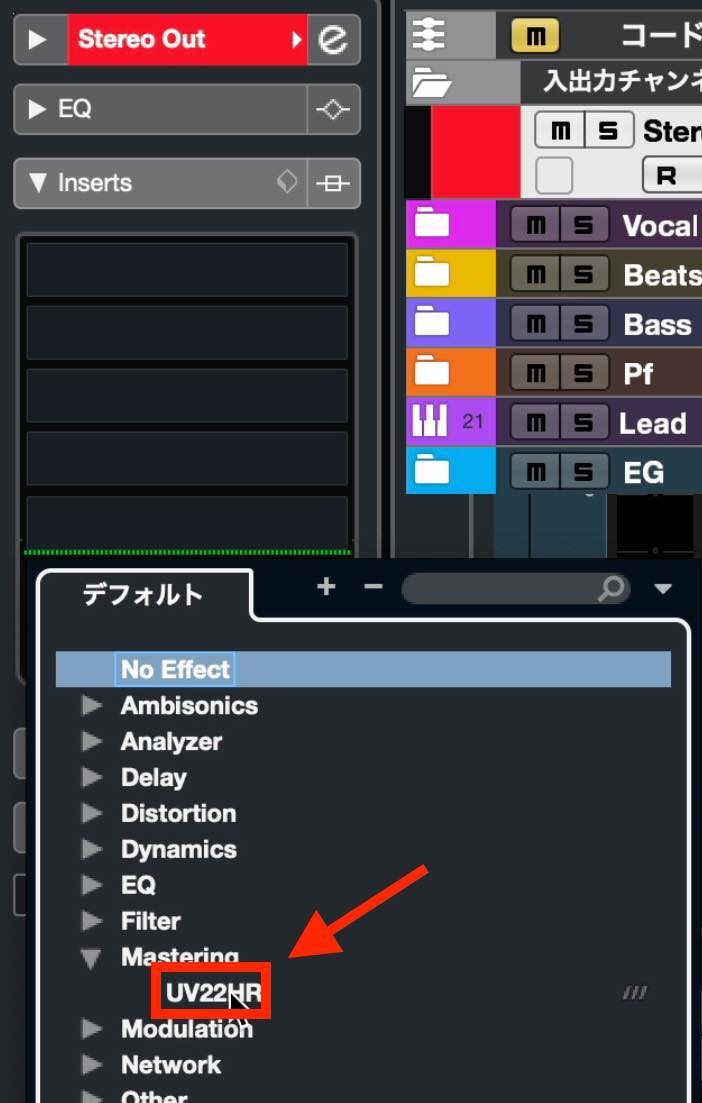Click the UV22HR vendor stripe icon

click(x=634, y=993)
